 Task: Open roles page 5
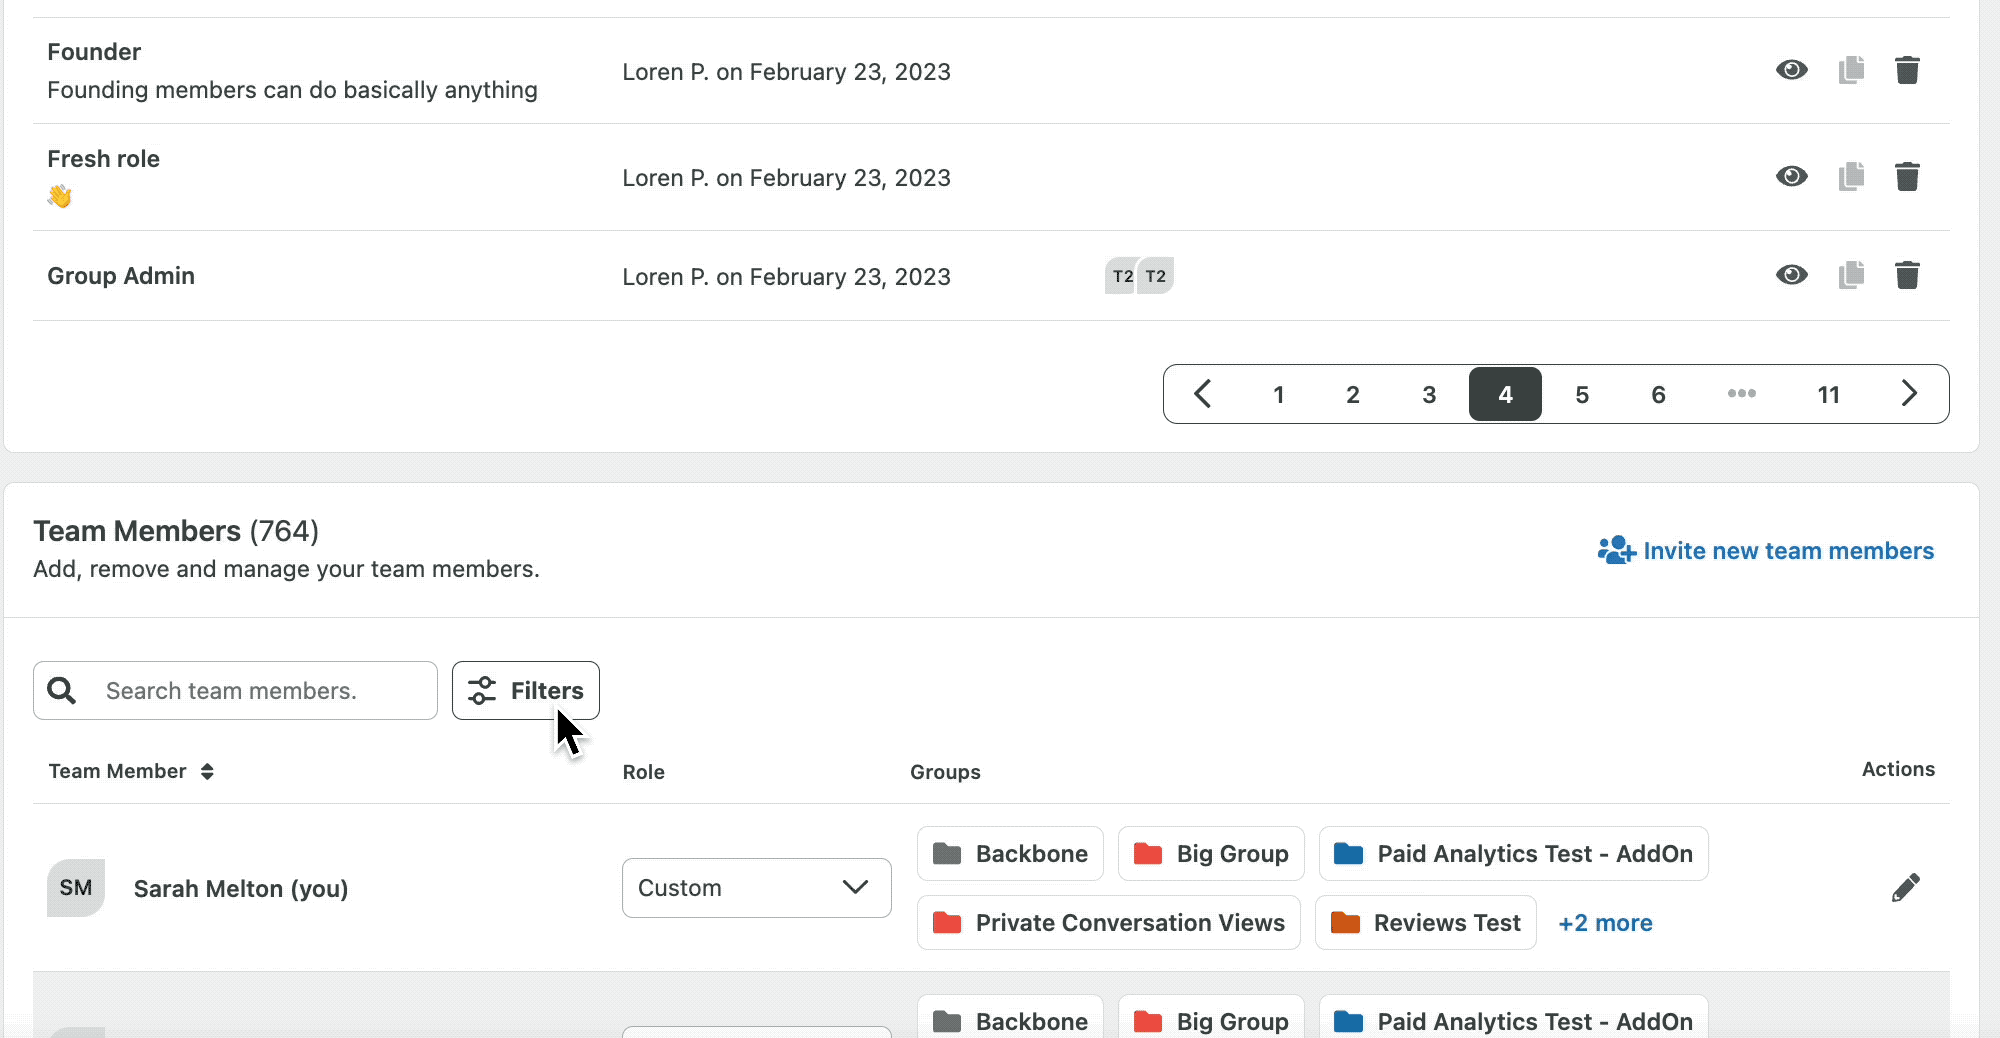coord(1582,394)
